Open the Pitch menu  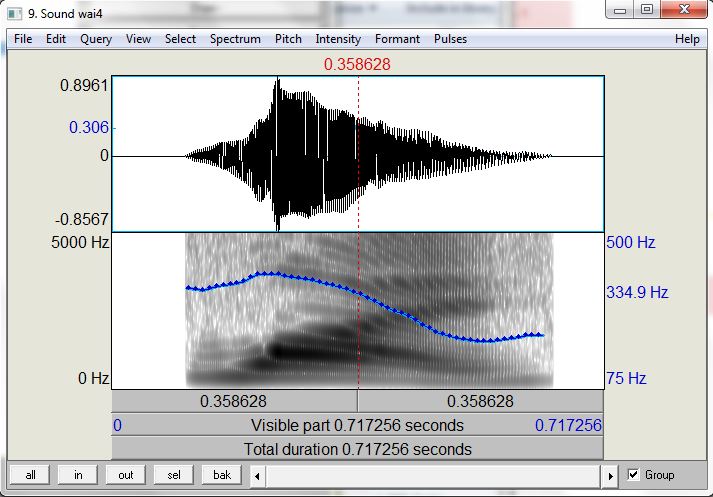coord(288,39)
